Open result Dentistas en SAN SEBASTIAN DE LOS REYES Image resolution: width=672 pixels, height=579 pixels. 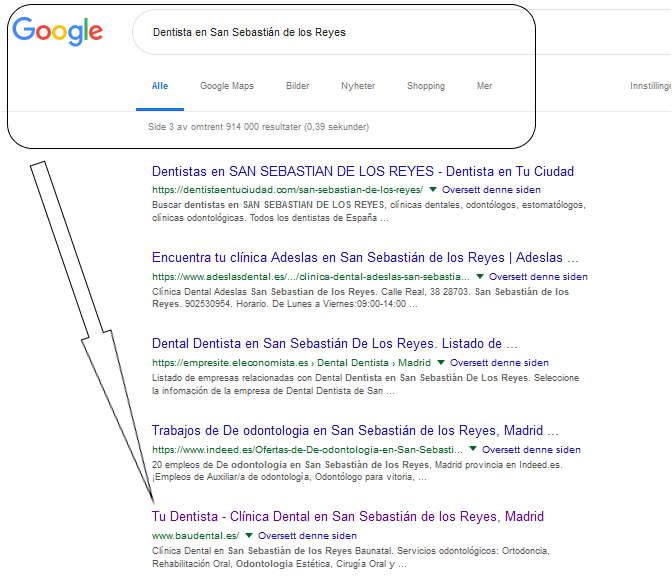tap(363, 171)
